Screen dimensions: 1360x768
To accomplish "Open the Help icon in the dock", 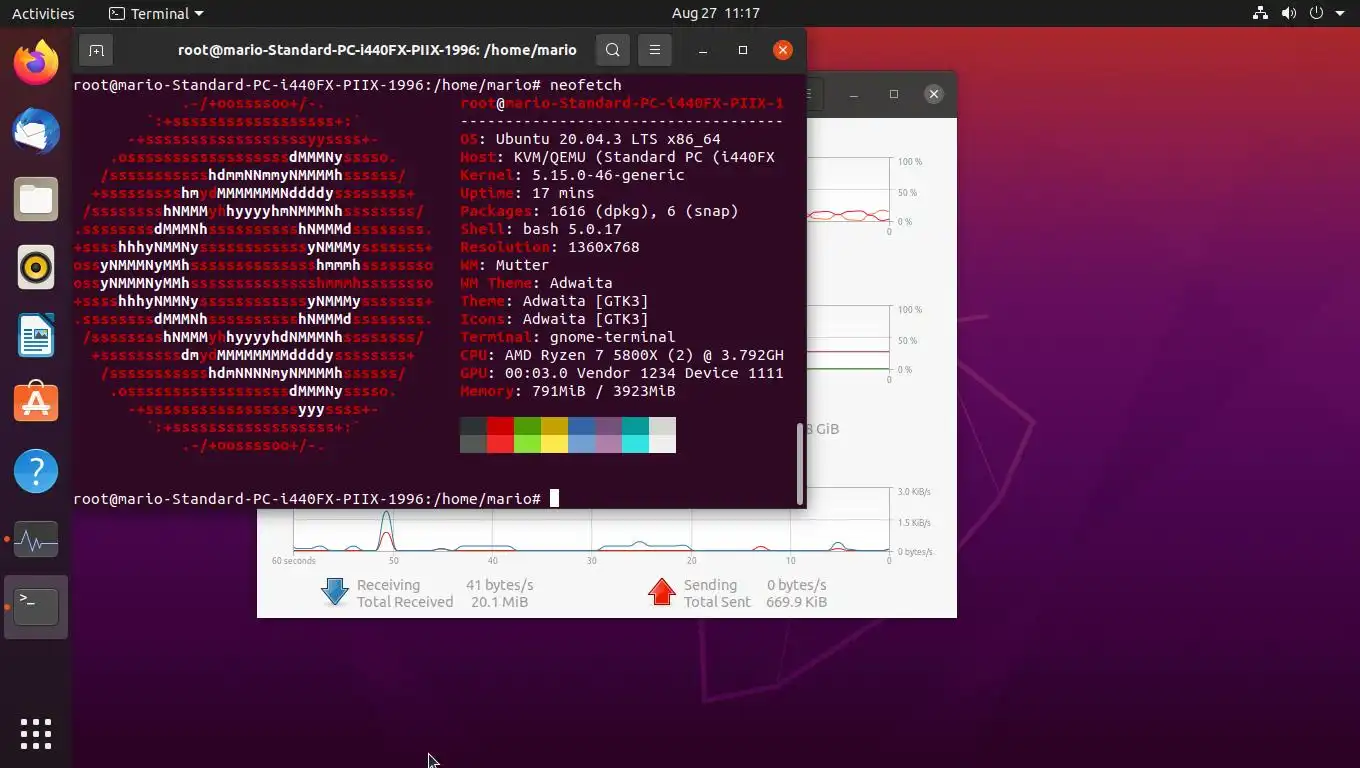I will point(36,471).
